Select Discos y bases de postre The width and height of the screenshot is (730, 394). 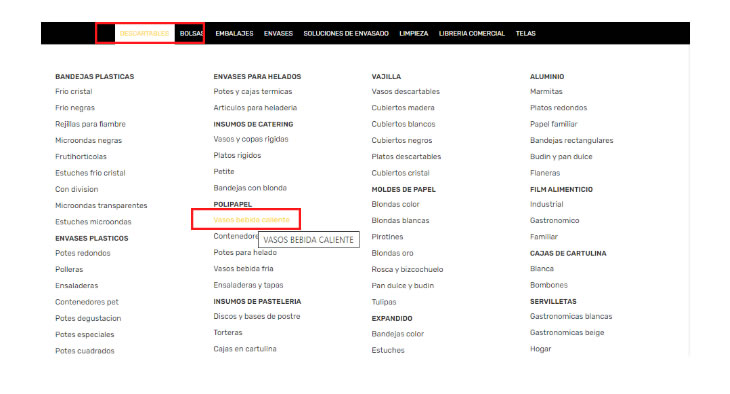pos(257,316)
